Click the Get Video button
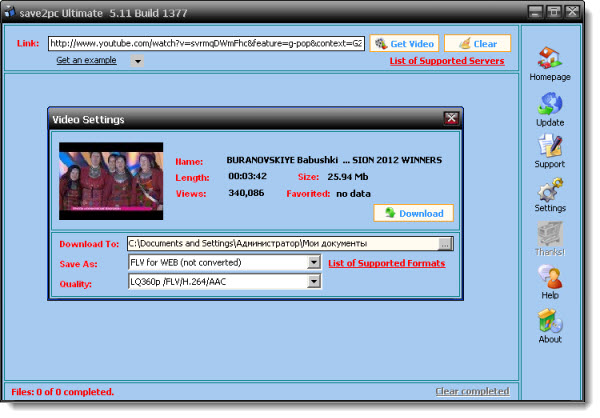 (x=404, y=44)
